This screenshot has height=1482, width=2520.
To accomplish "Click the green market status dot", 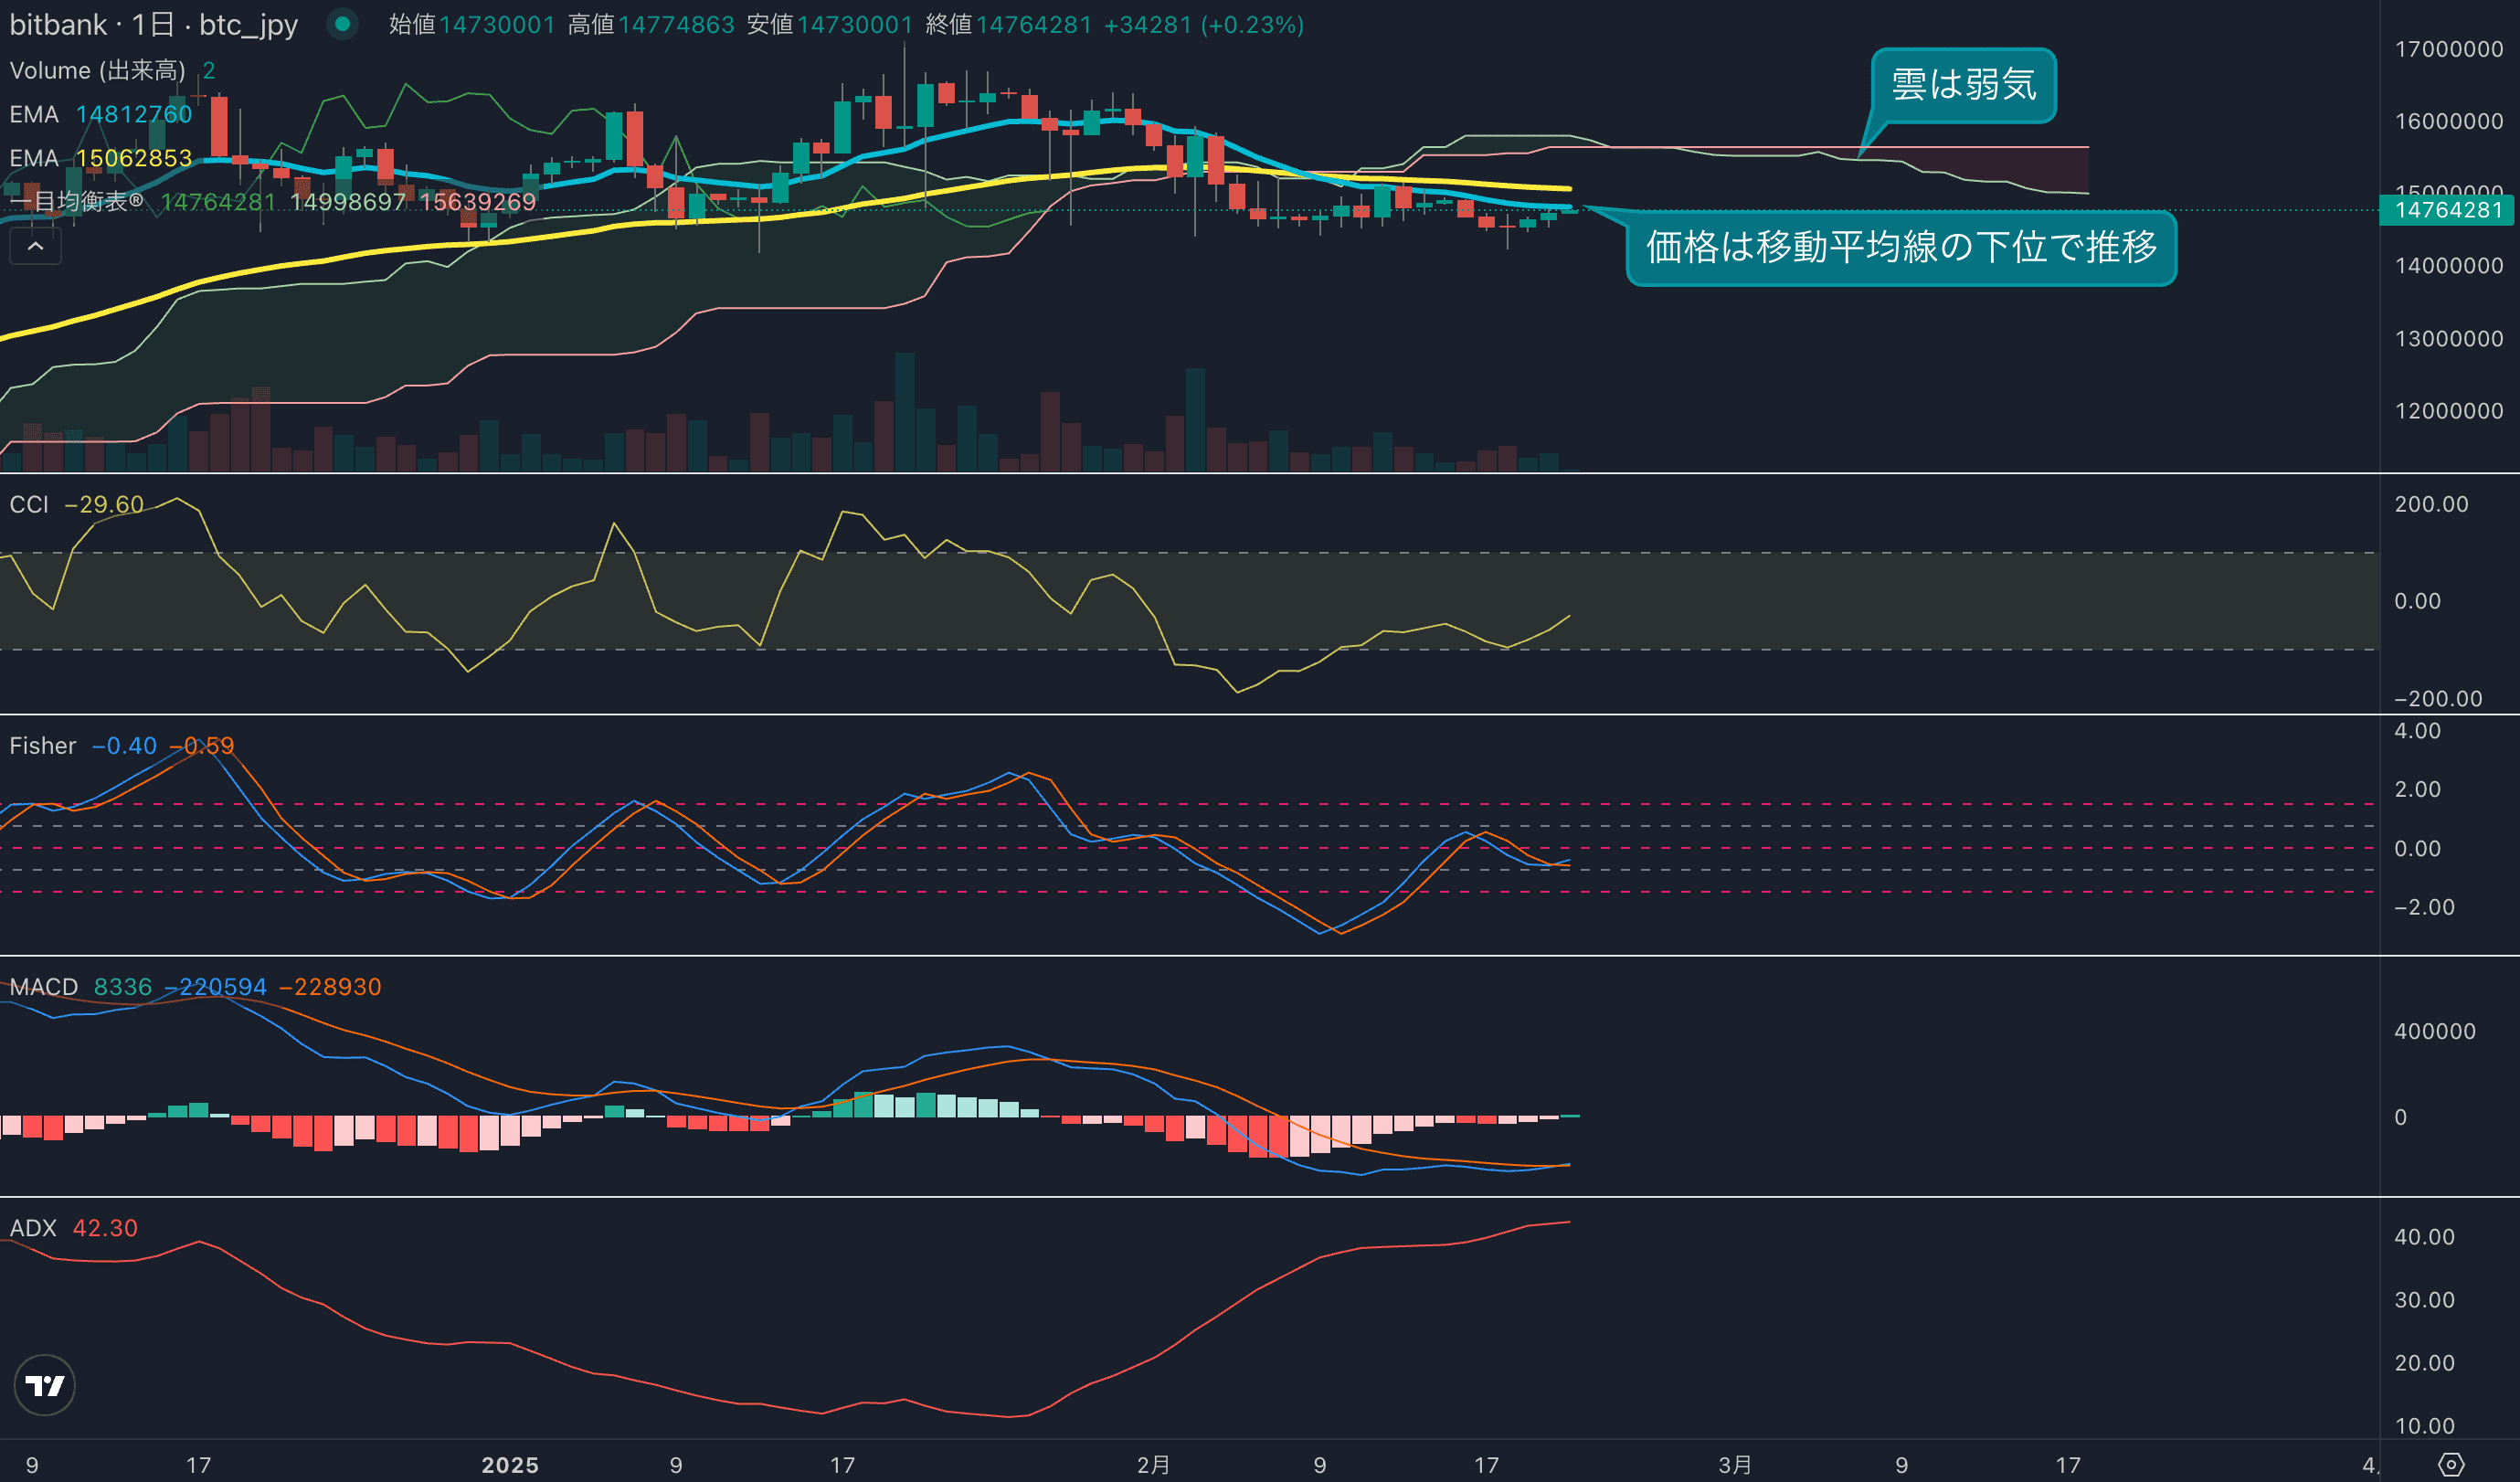I will point(342,24).
